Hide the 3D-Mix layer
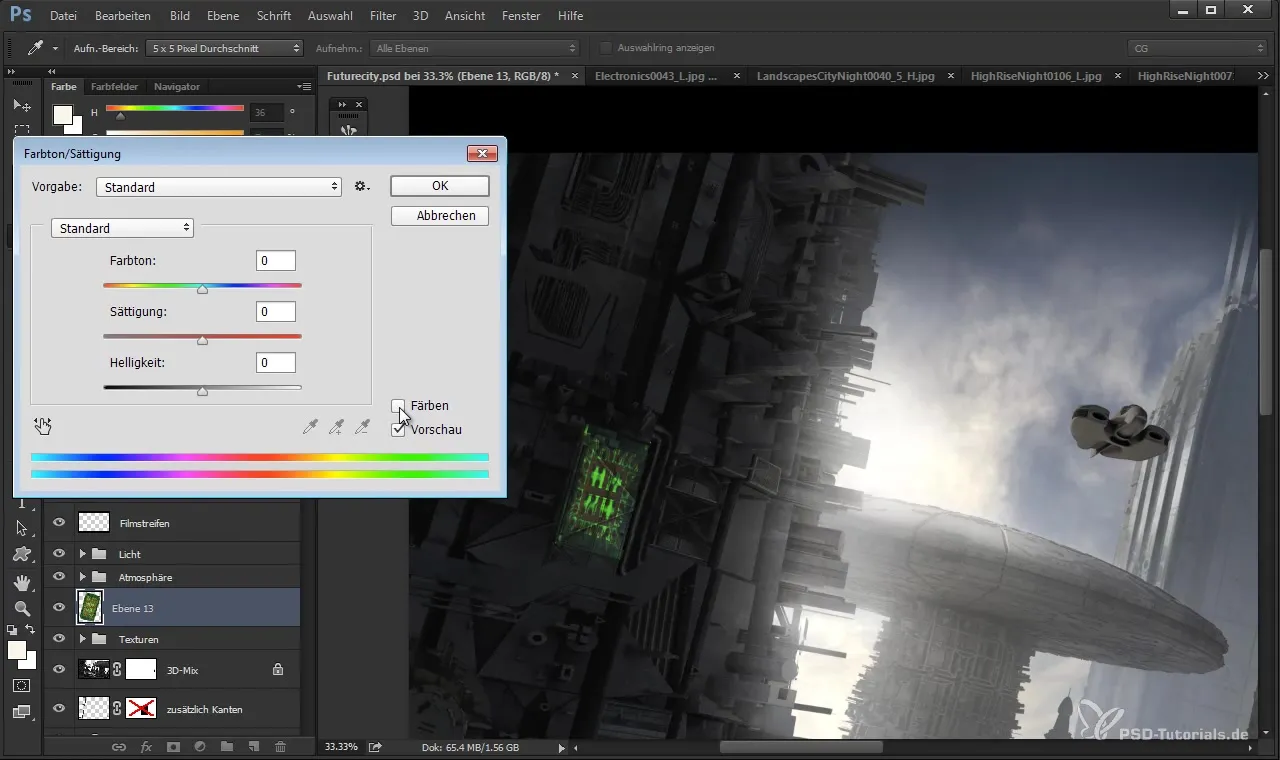The width and height of the screenshot is (1280, 760). pos(59,669)
